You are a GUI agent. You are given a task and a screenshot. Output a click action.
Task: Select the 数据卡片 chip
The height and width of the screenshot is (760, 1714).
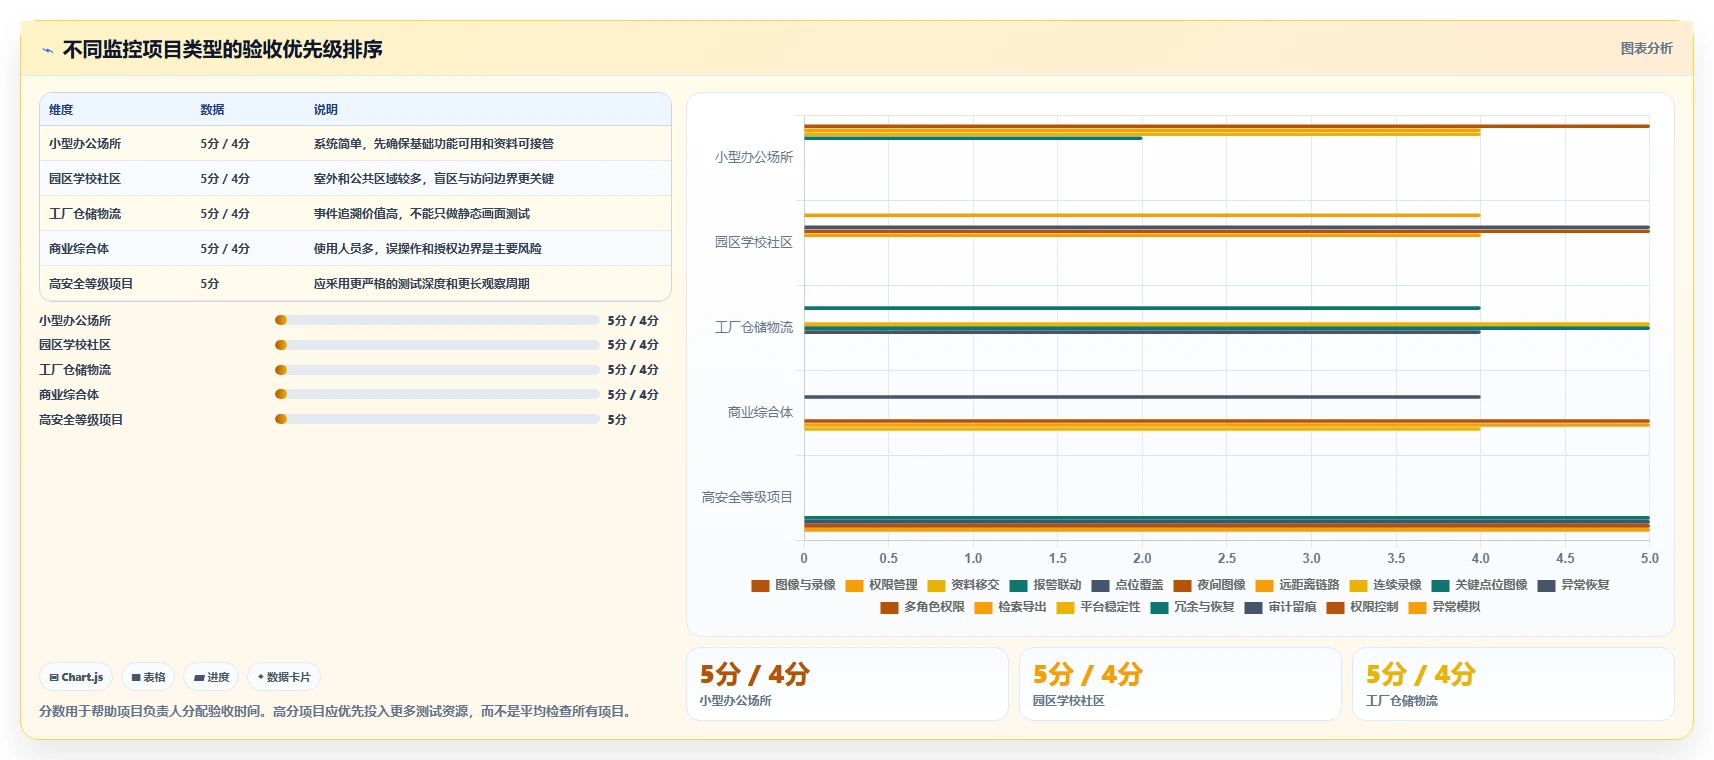tap(284, 677)
